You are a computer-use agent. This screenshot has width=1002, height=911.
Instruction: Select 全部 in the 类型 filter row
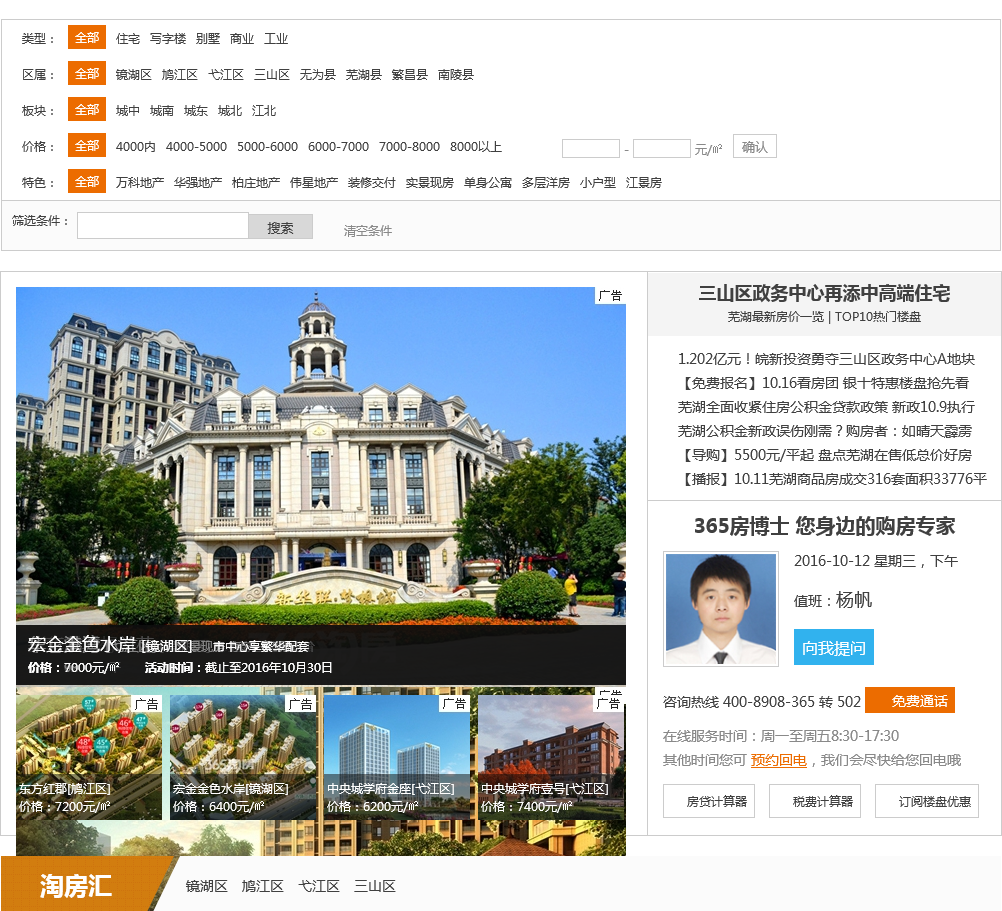(87, 38)
